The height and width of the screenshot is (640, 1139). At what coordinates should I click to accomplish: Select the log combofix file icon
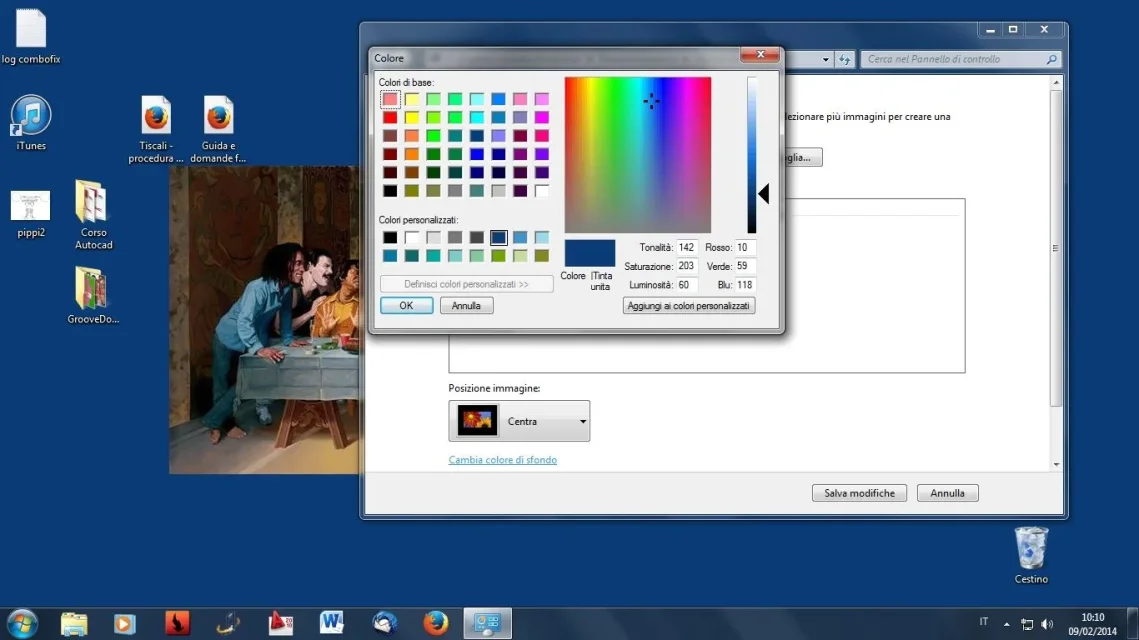pyautogui.click(x=31, y=36)
